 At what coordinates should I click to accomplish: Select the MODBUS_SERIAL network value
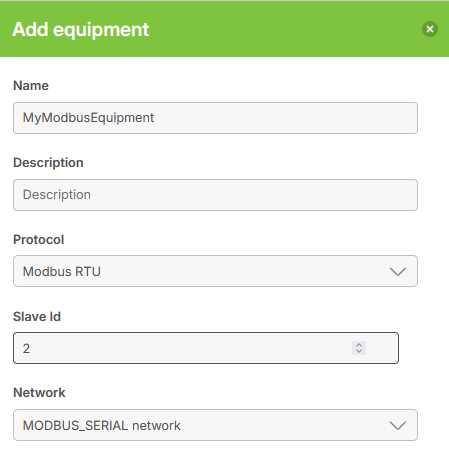click(x=102, y=426)
